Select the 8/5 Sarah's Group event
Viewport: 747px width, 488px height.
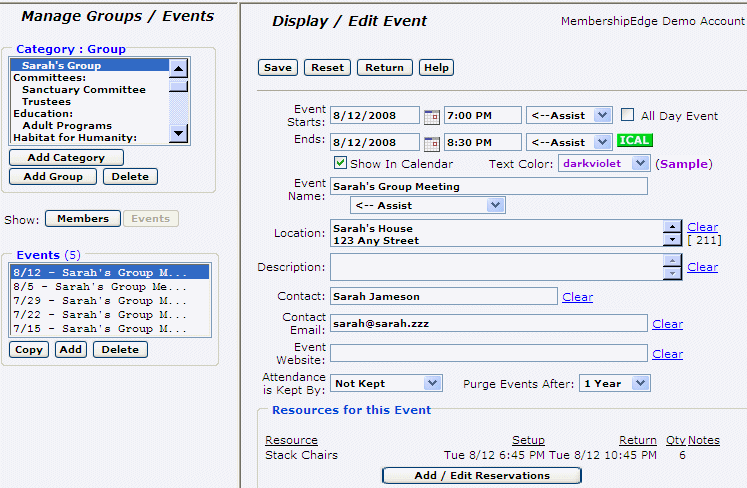(98, 286)
